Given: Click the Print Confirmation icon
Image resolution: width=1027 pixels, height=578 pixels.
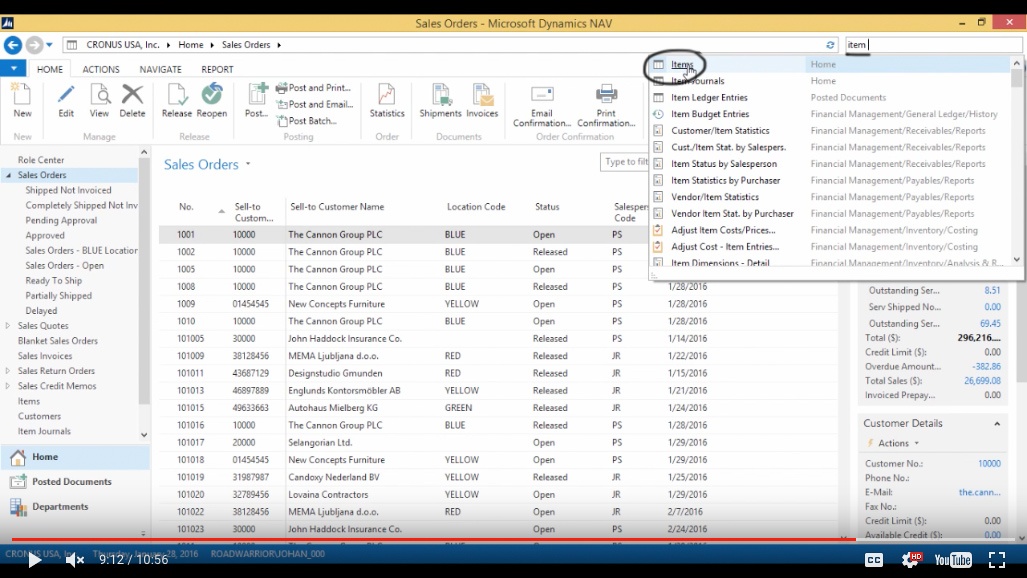Looking at the screenshot, I should pyautogui.click(x=606, y=95).
